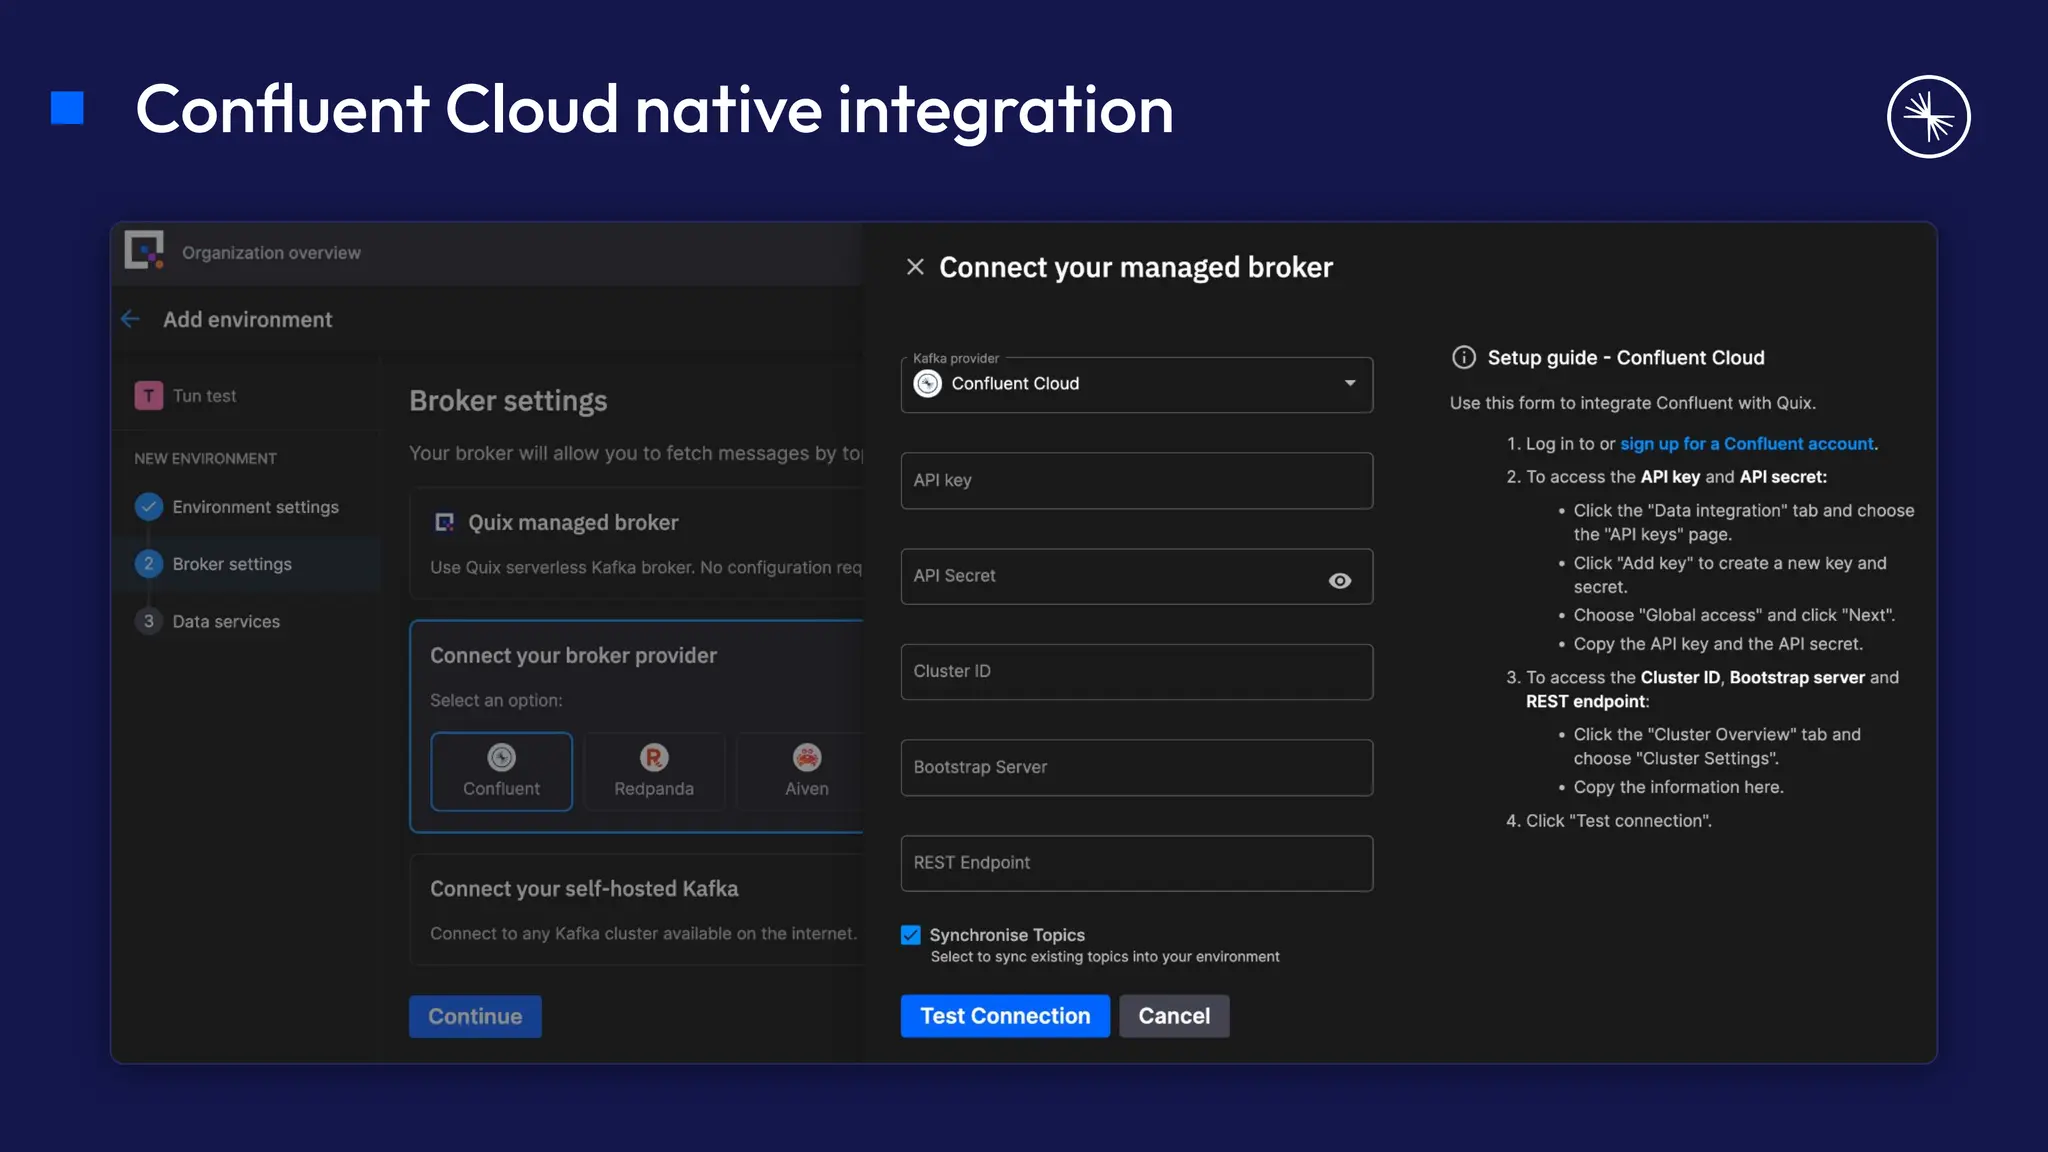The height and width of the screenshot is (1152, 2048).
Task: Click 'Use this form to integrate Confluent' text
Action: tap(1633, 403)
